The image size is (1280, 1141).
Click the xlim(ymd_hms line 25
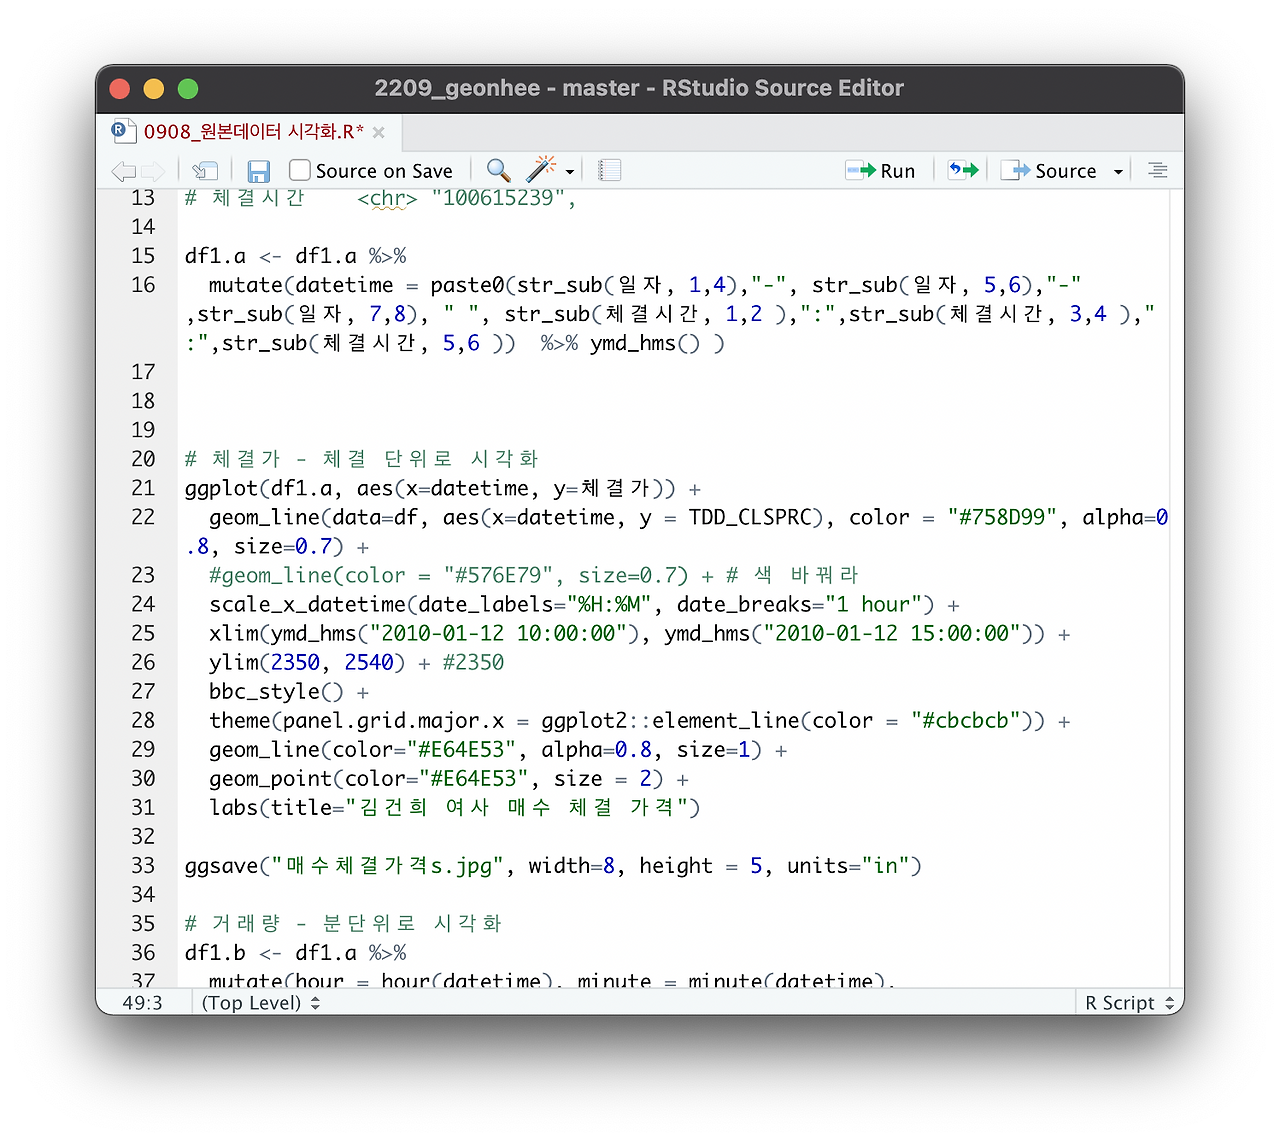pyautogui.click(x=640, y=634)
